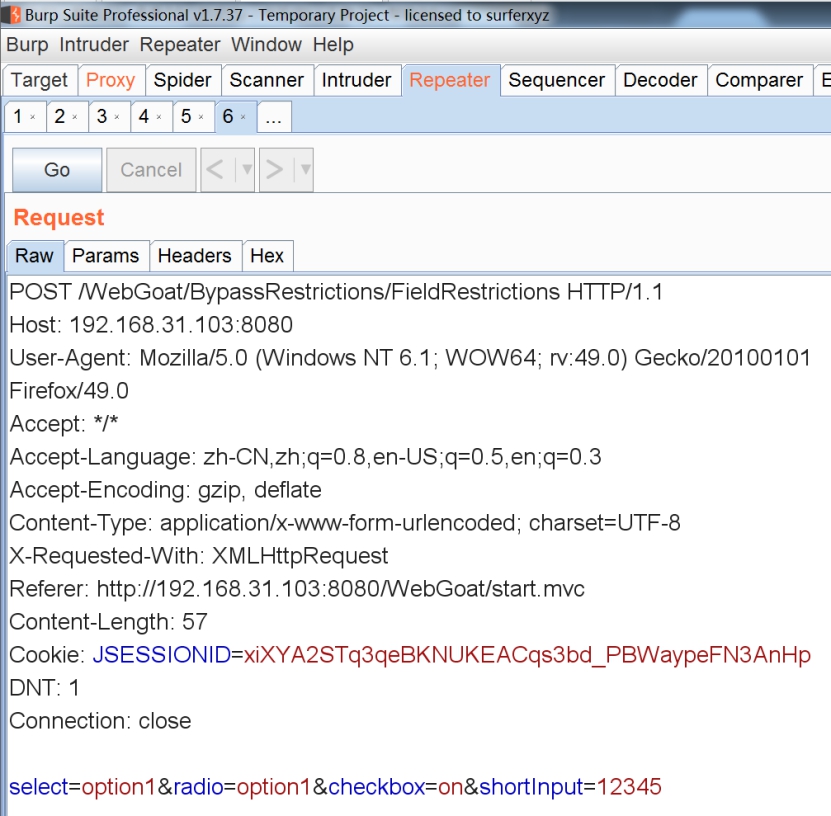The height and width of the screenshot is (816, 831).
Task: Close Repeater tab 5 with its x
Action: pos(201,117)
